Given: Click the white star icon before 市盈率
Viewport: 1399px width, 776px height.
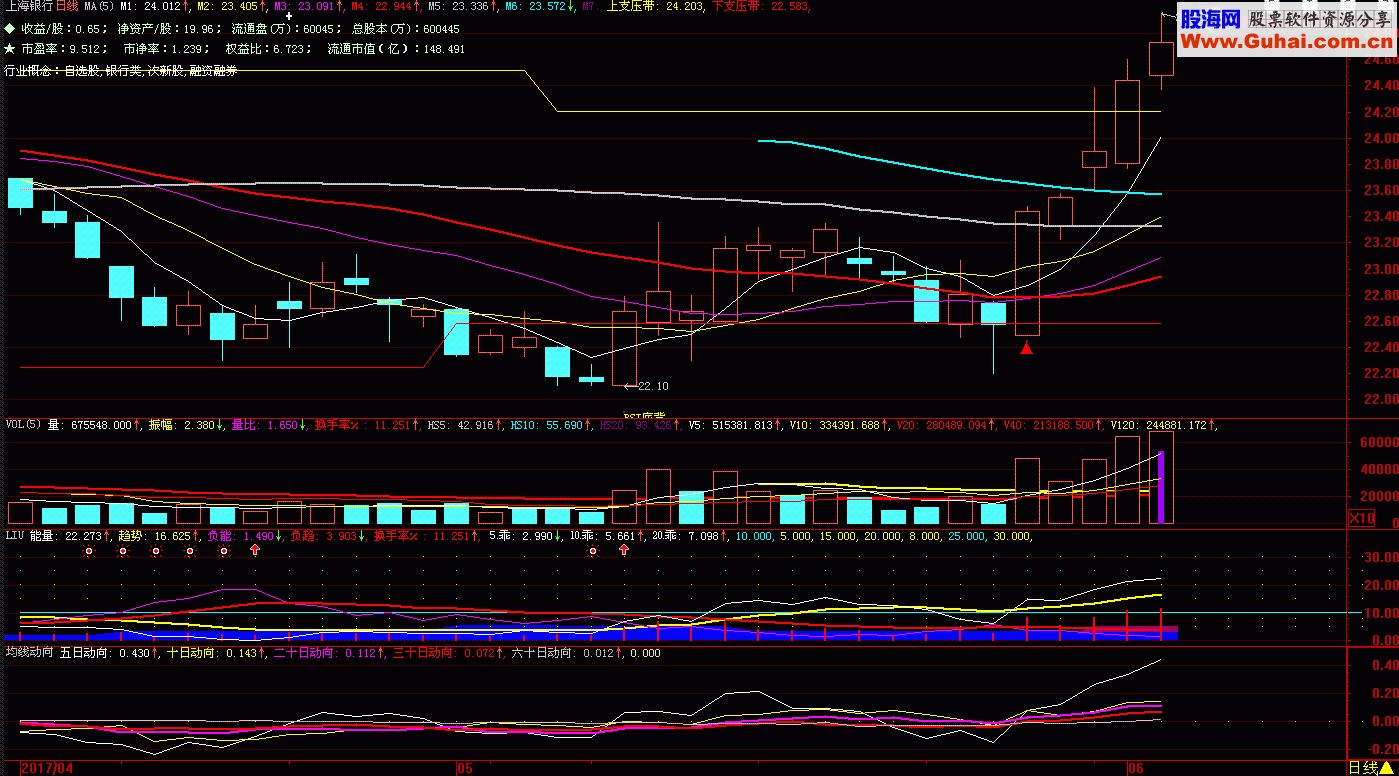Looking at the screenshot, I should pos(9,48).
